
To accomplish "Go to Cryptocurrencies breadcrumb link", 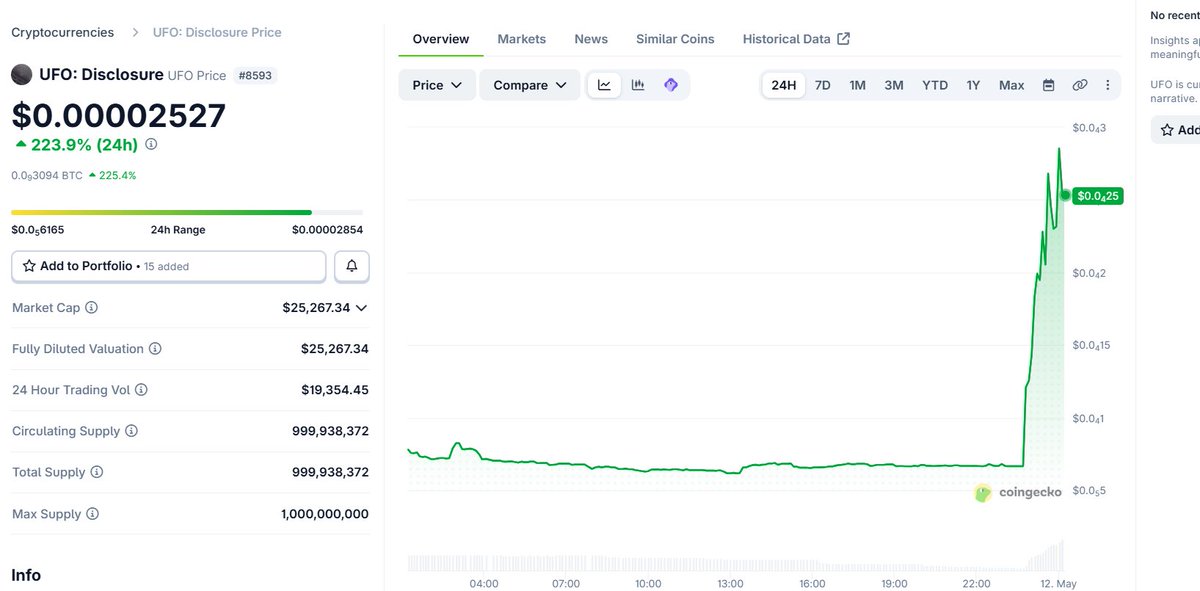I will [63, 32].
